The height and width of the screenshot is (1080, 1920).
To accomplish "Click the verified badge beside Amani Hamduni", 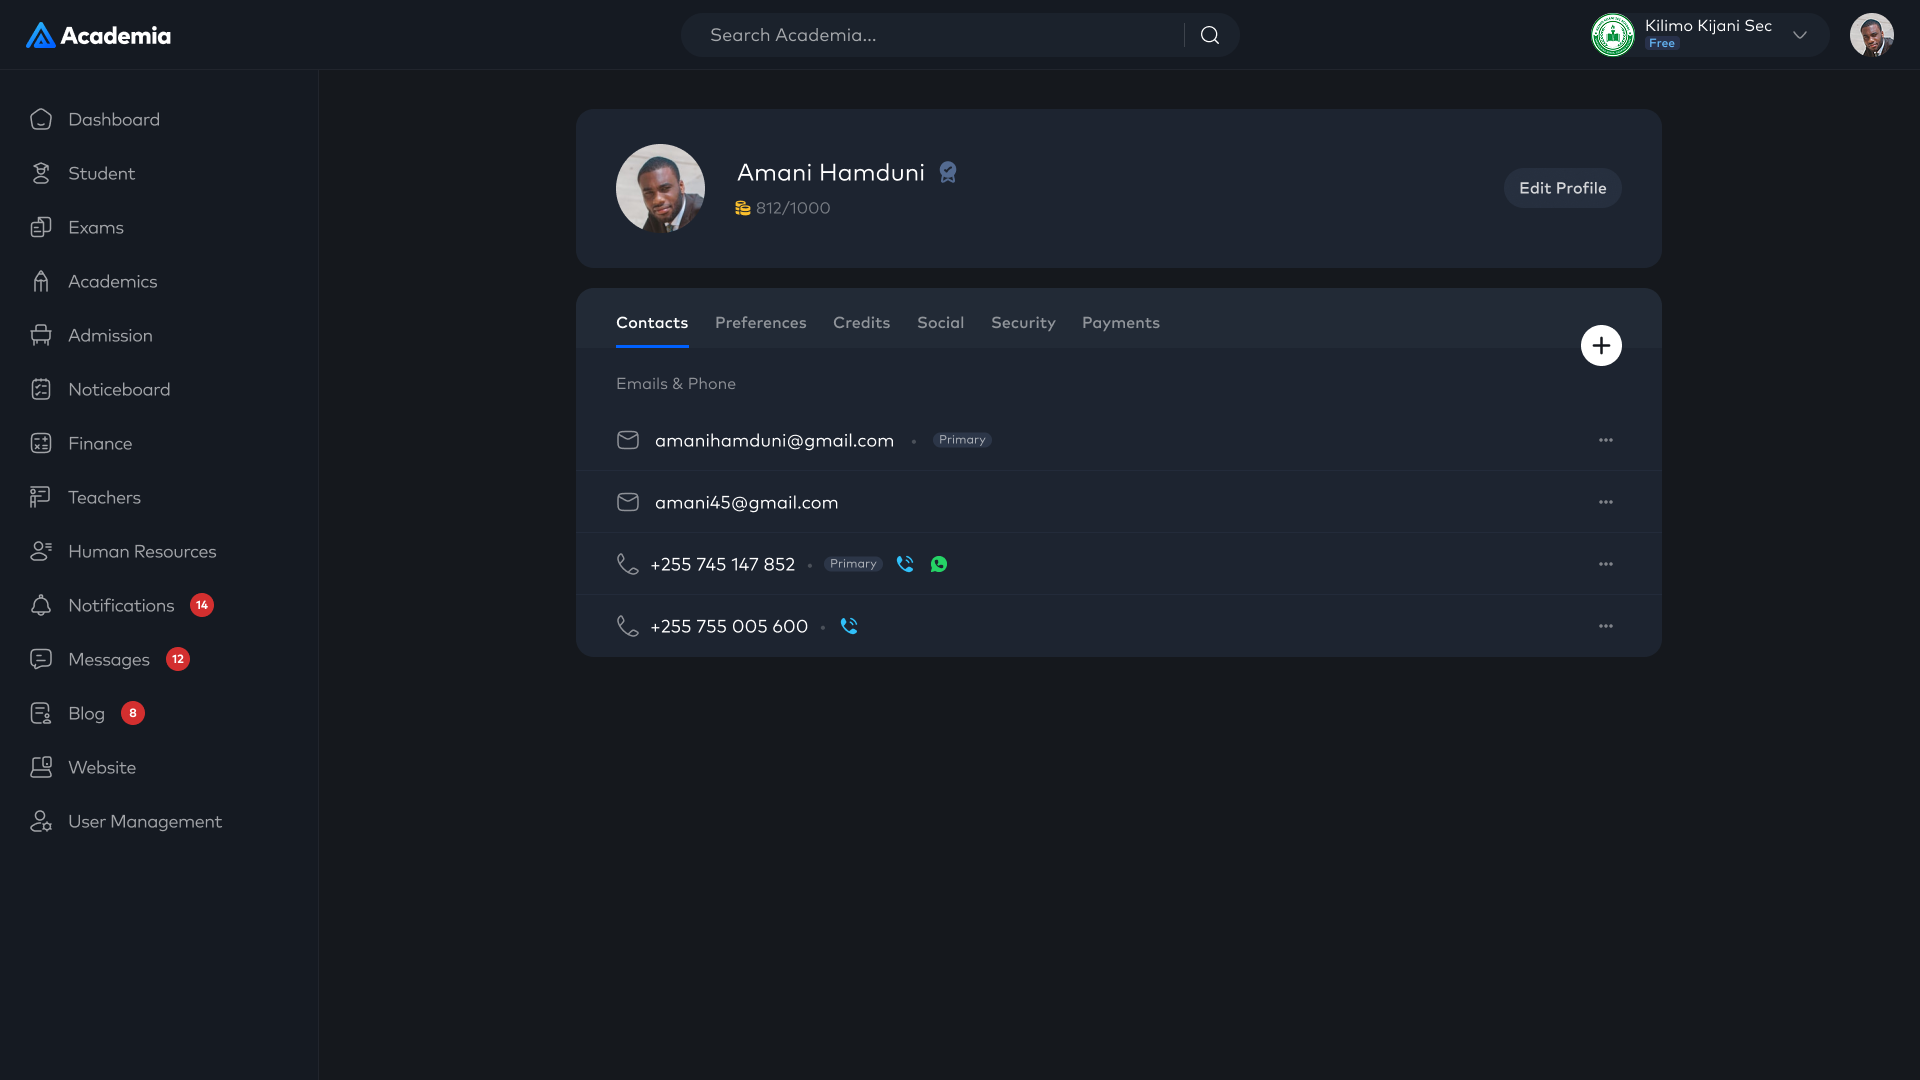I will (948, 173).
